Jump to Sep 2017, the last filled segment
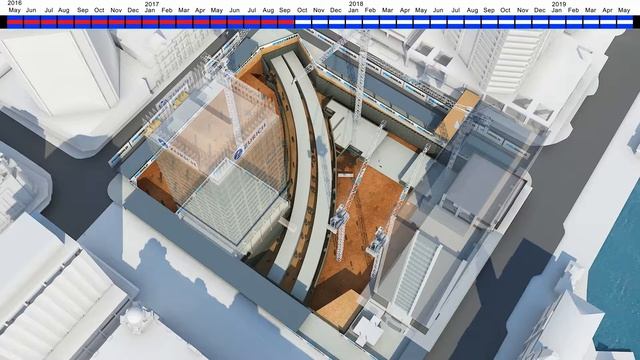 point(286,22)
